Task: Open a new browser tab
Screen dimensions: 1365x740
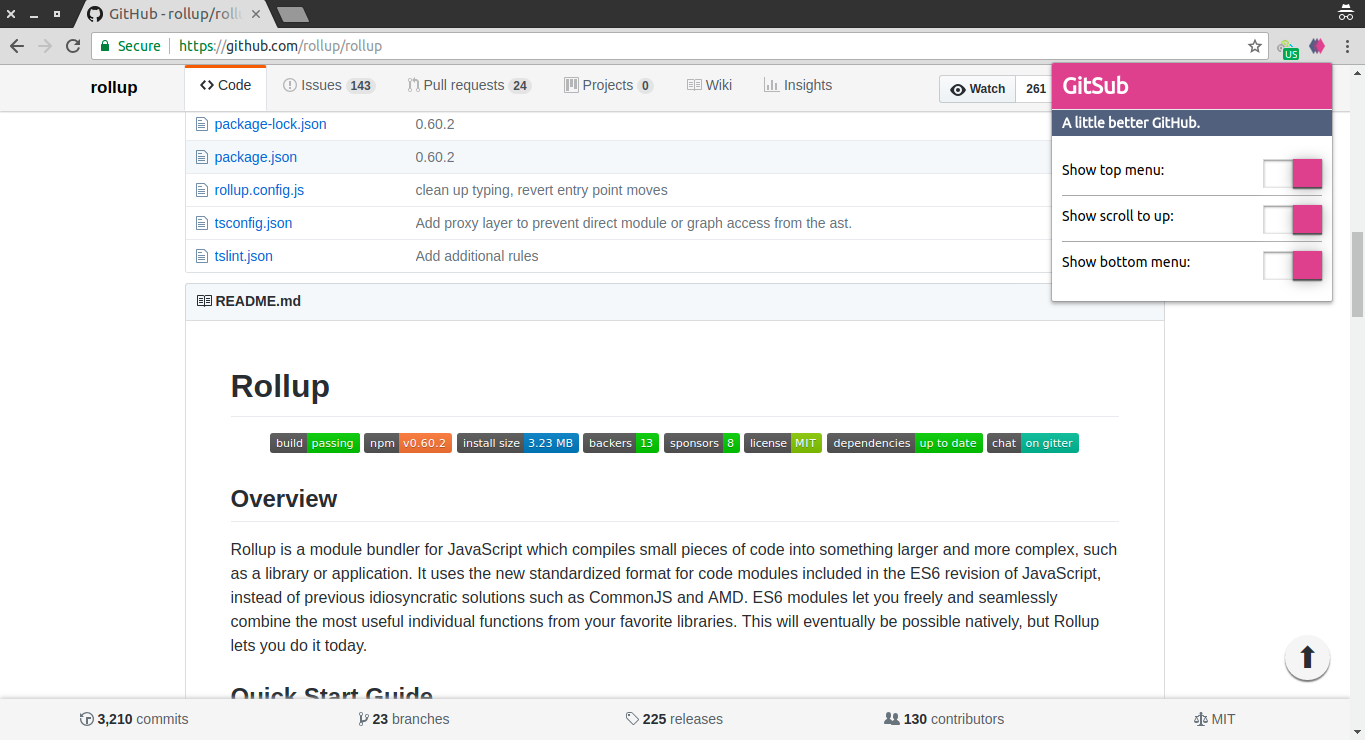Action: (292, 14)
